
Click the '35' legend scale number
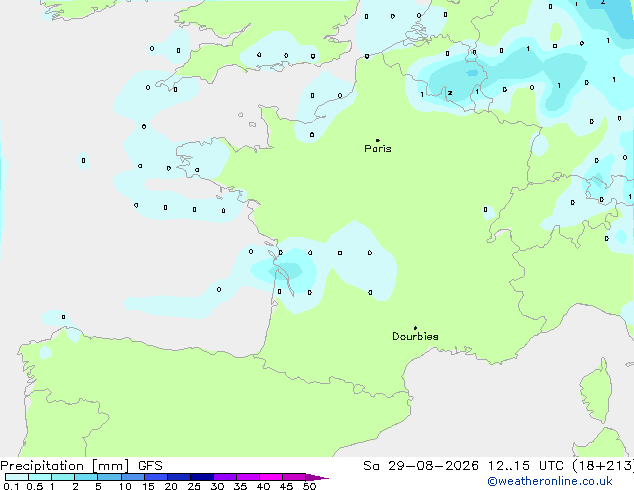pyautogui.click(x=240, y=486)
